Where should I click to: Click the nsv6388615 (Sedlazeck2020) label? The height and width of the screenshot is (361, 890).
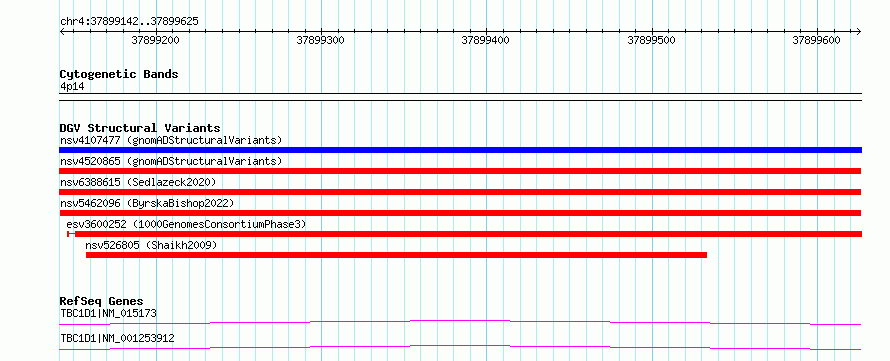[138, 182]
